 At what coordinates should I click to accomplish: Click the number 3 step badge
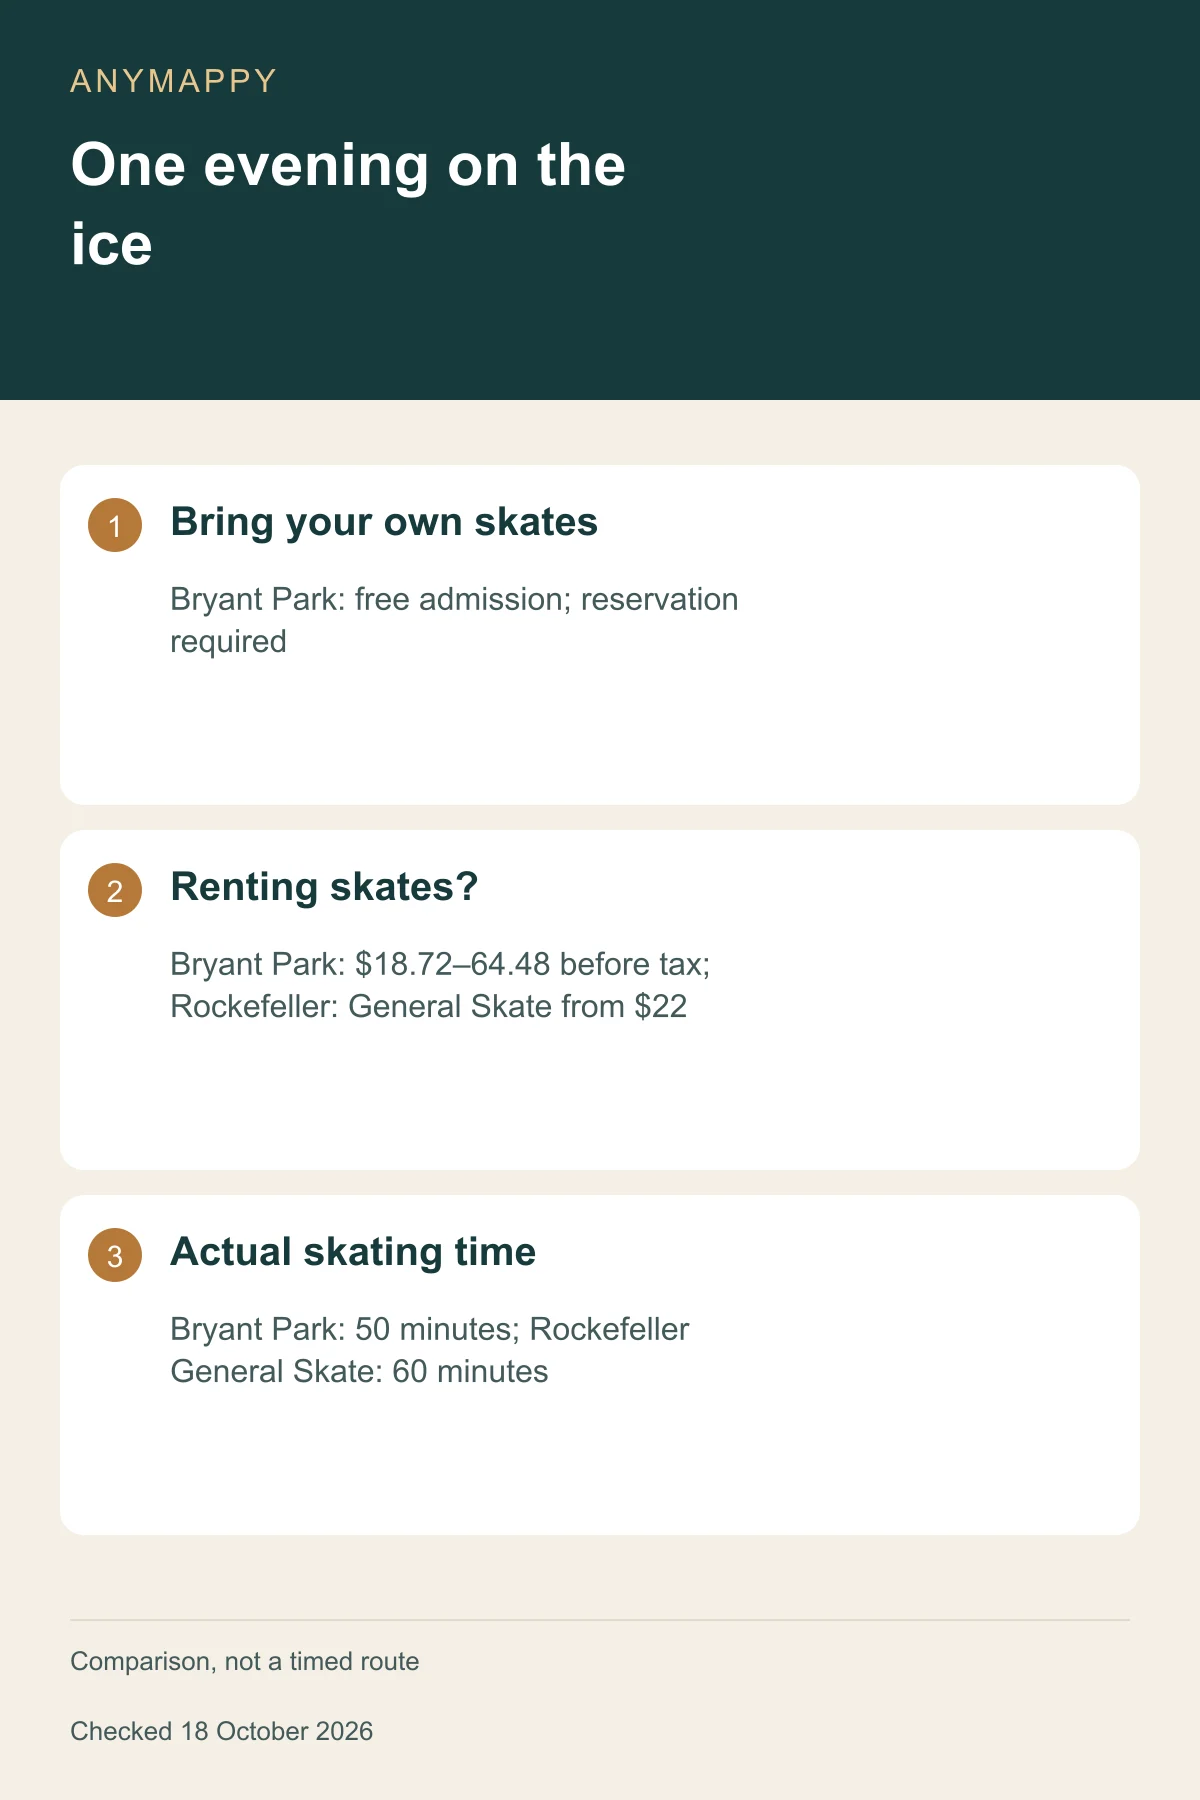coord(115,1255)
